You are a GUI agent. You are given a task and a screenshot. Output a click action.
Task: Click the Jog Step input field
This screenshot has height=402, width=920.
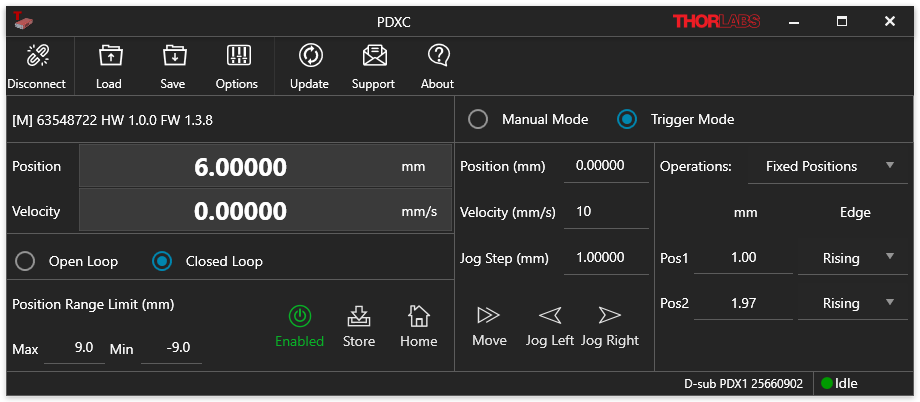coord(606,258)
